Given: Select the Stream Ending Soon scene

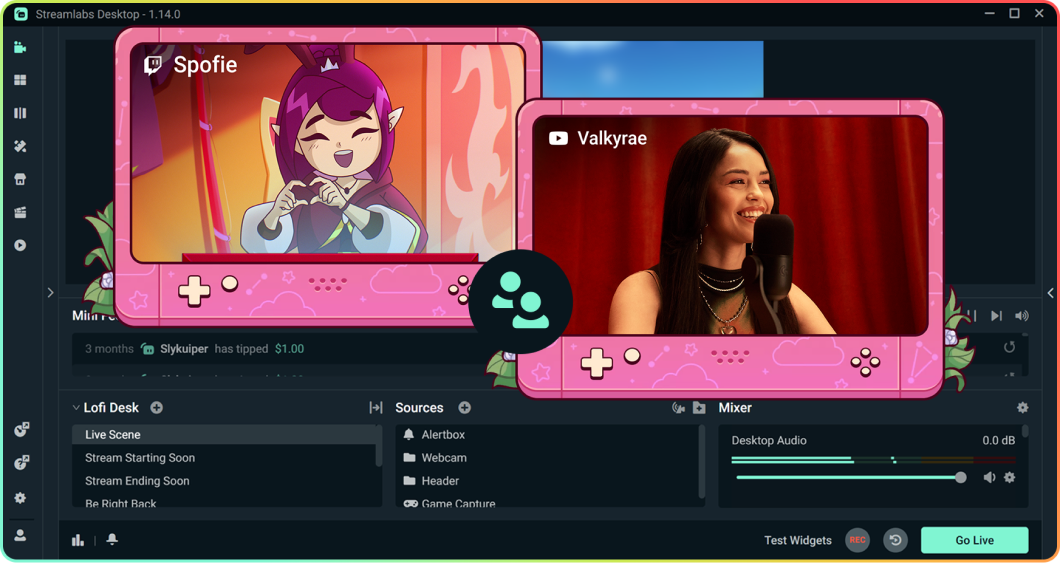Looking at the screenshot, I should pos(224,481).
